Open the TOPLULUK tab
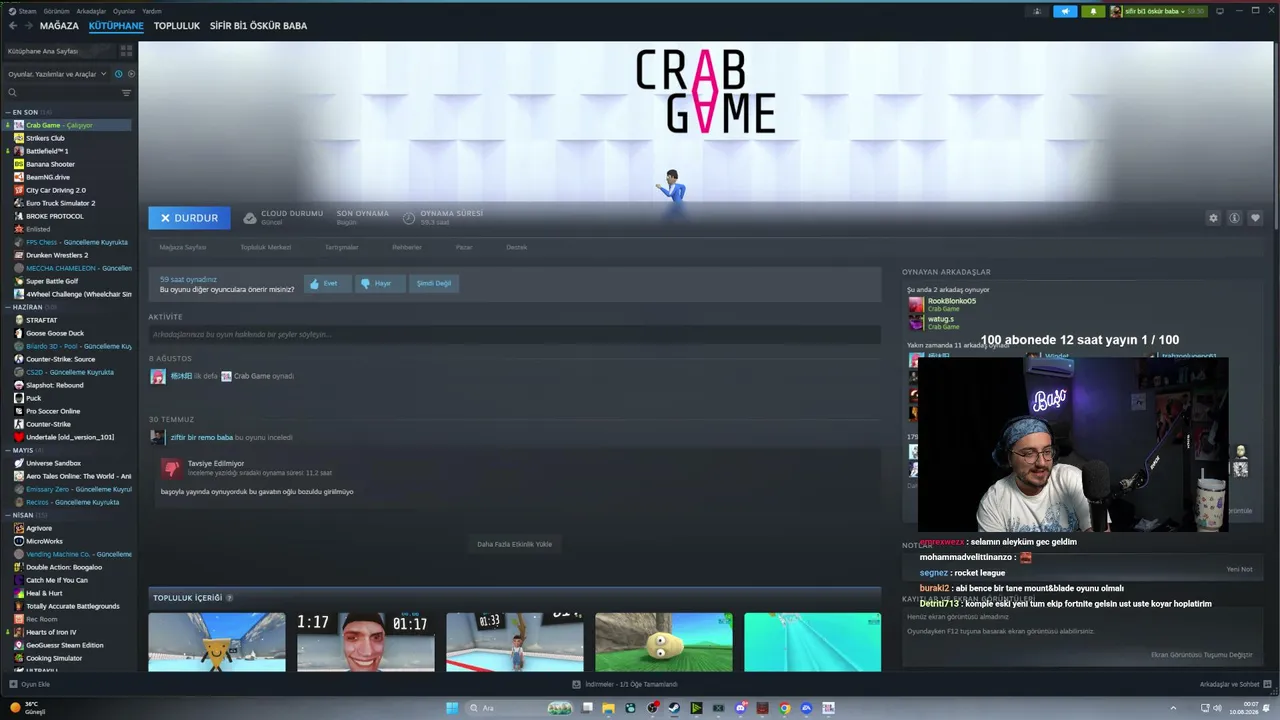 [177, 26]
